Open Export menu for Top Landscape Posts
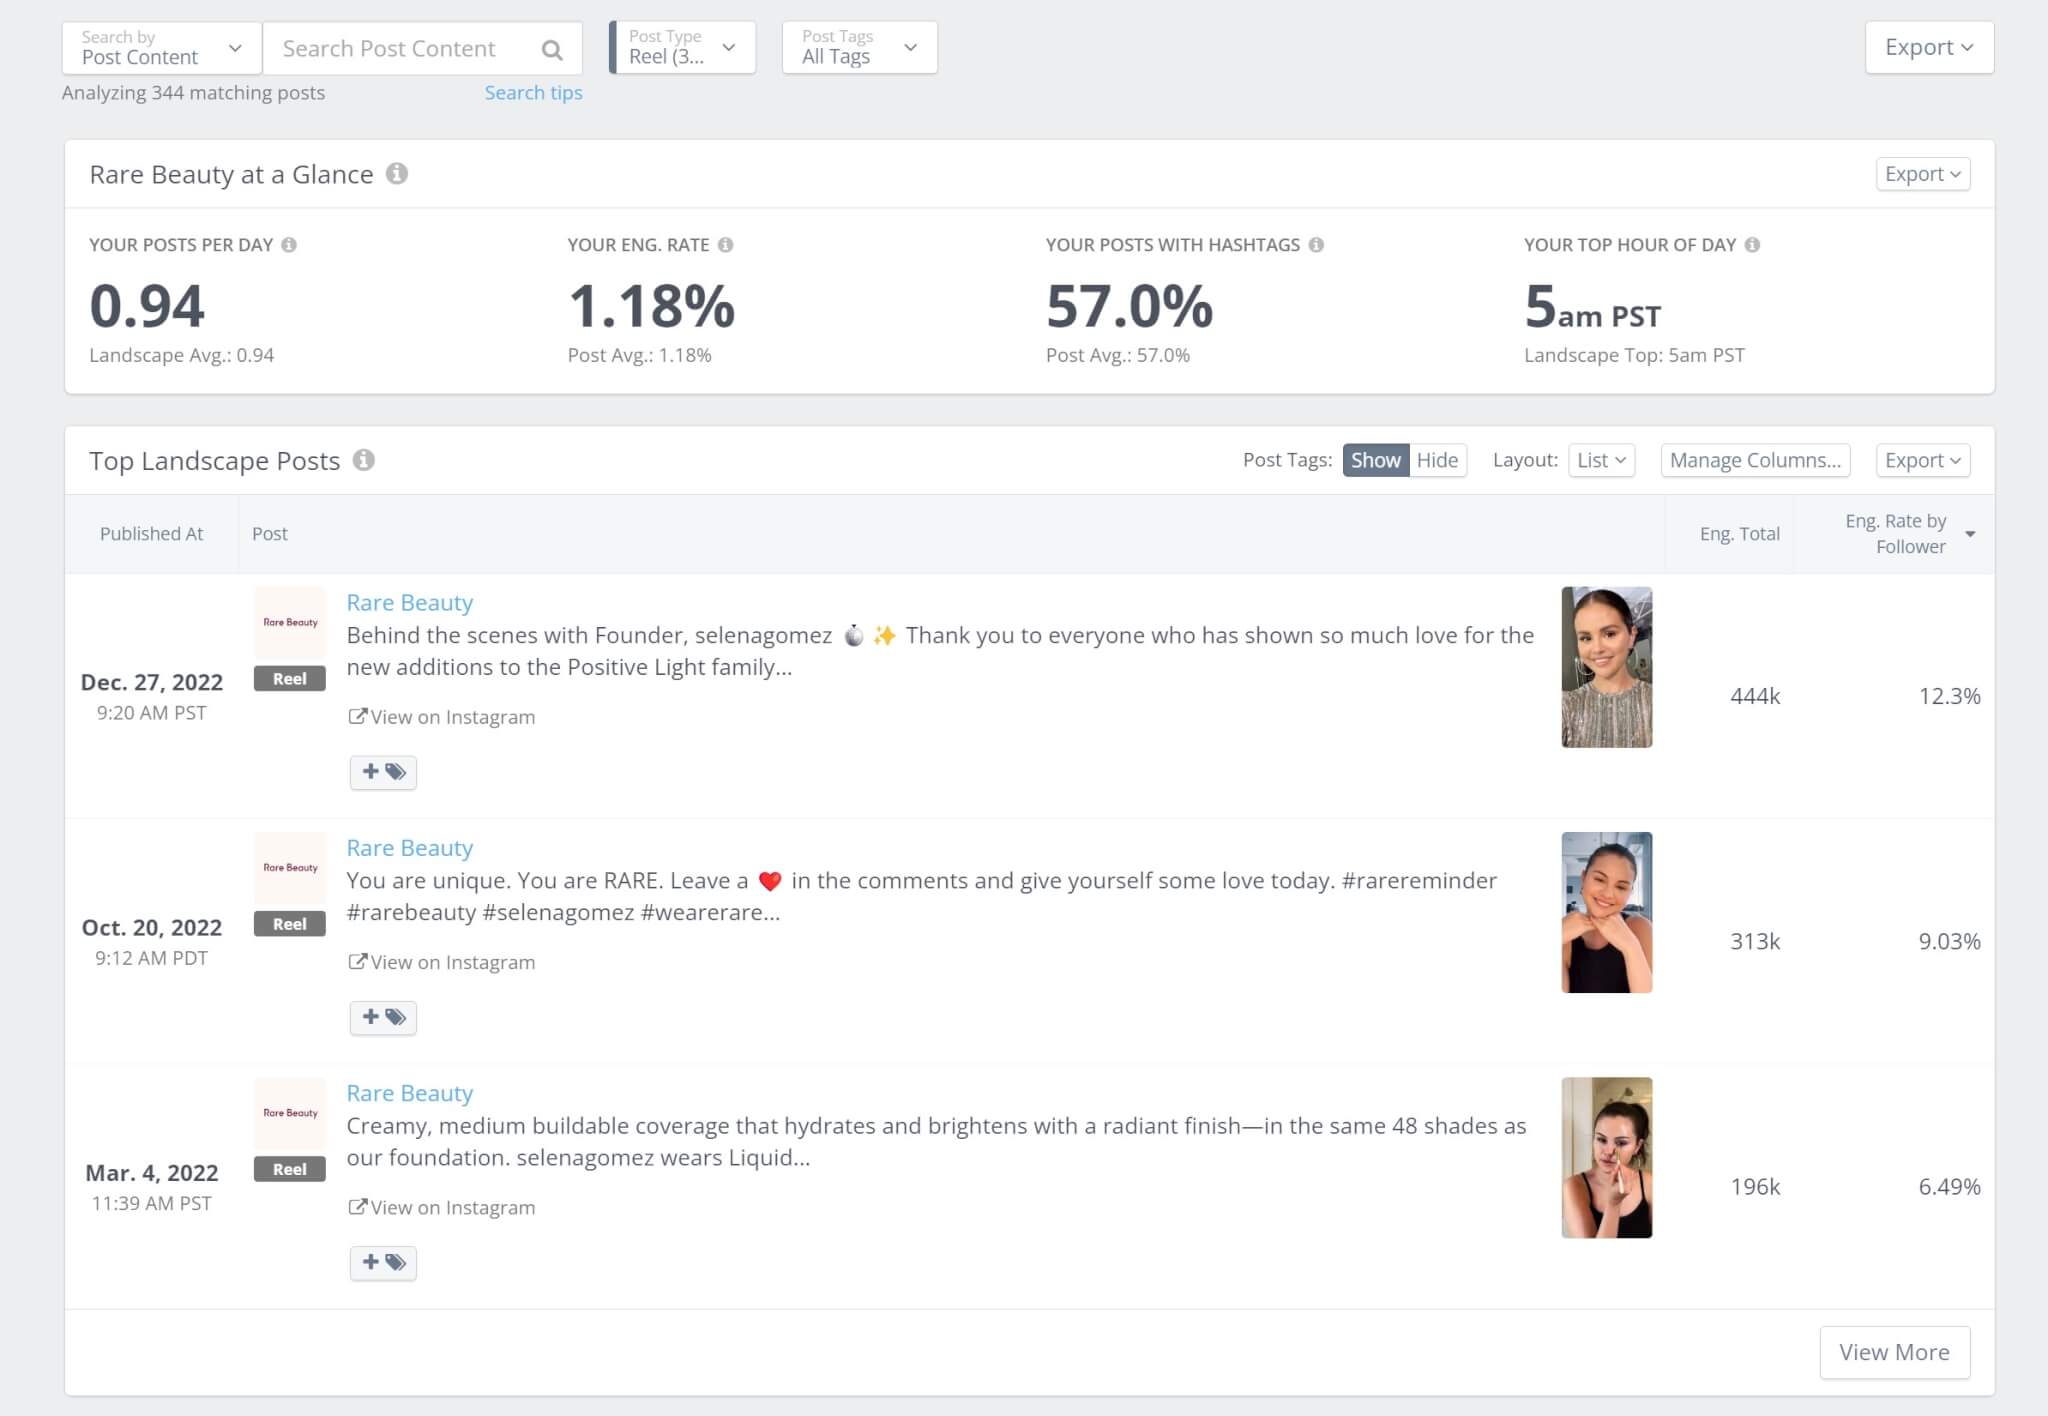The image size is (2048, 1416). click(x=1922, y=460)
